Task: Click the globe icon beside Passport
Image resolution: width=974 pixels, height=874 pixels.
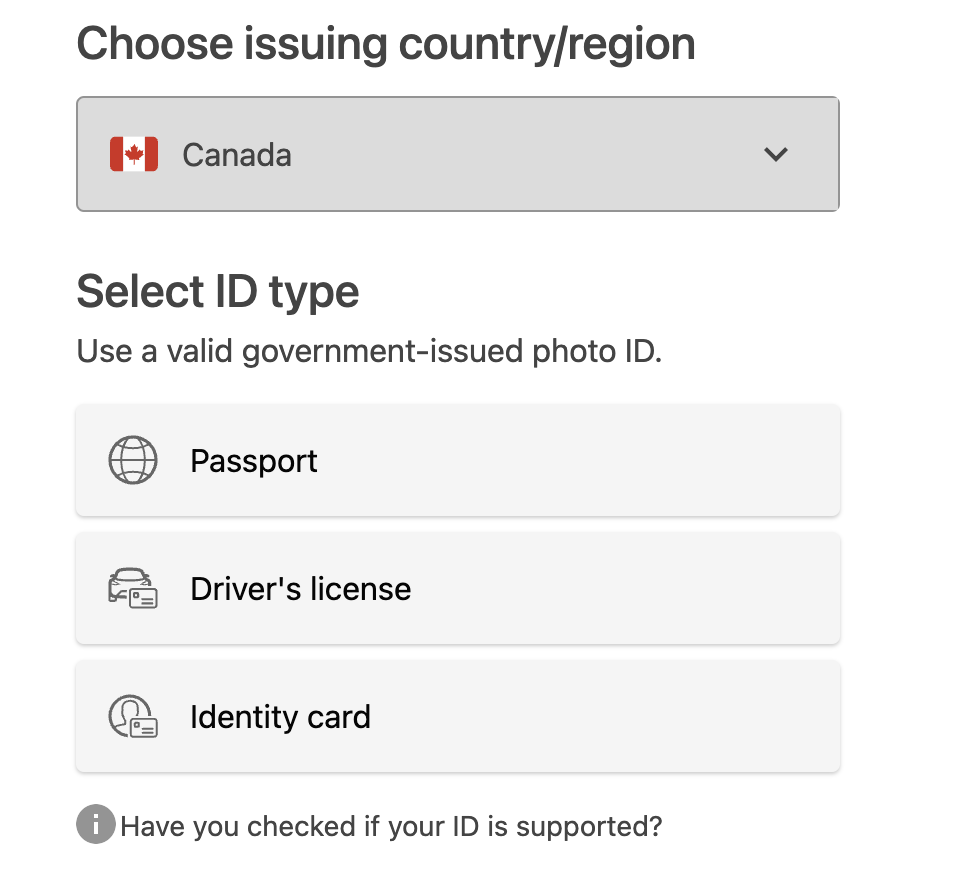Action: coord(133,460)
